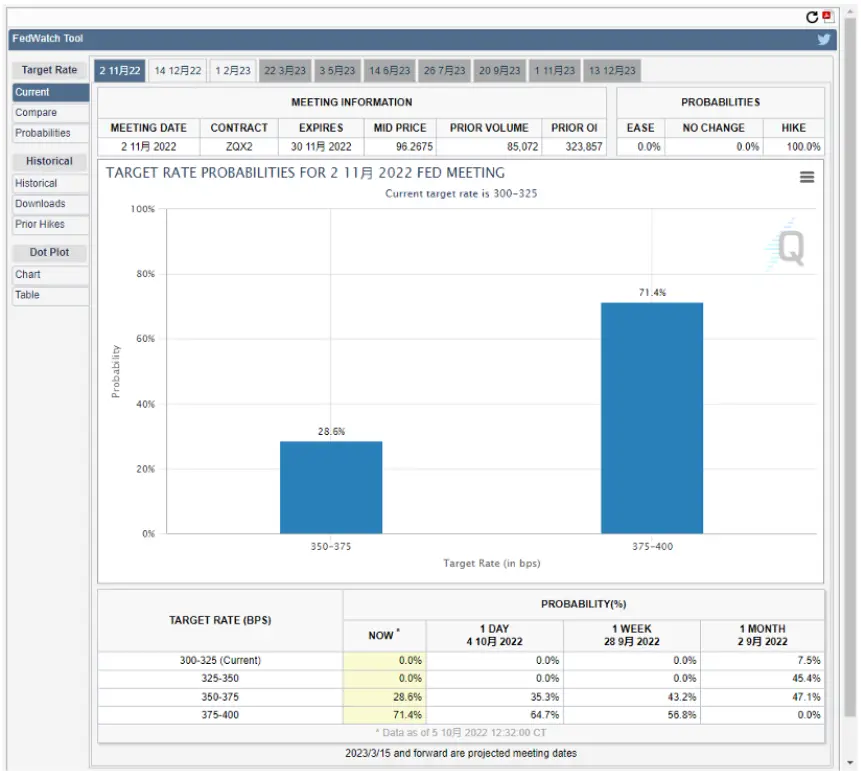Switch to the 14 12月22 meeting tab
The height and width of the screenshot is (771, 861).
tap(178, 70)
